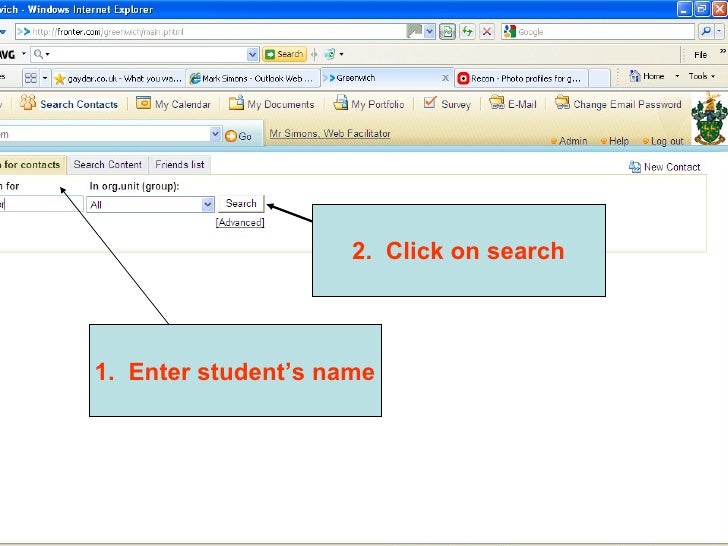Click the orange Go button
This screenshot has height=546, width=728.
[238, 136]
